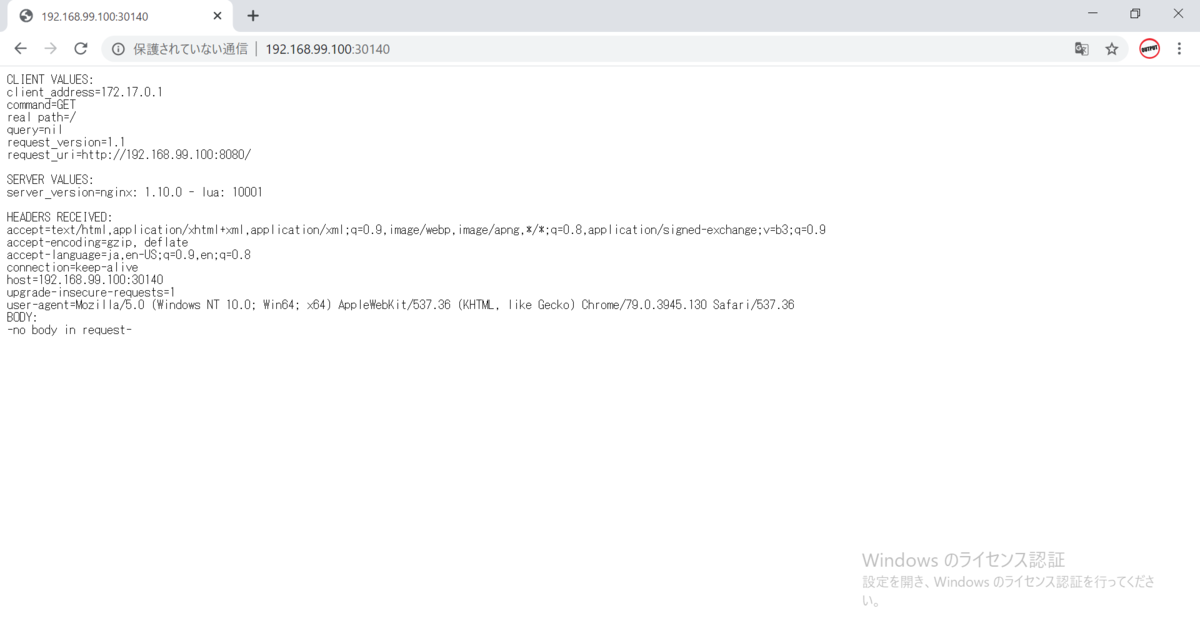This screenshot has height=638, width=1200.
Task: Close the 192.168.99.100:30140 tab
Action: click(217, 15)
